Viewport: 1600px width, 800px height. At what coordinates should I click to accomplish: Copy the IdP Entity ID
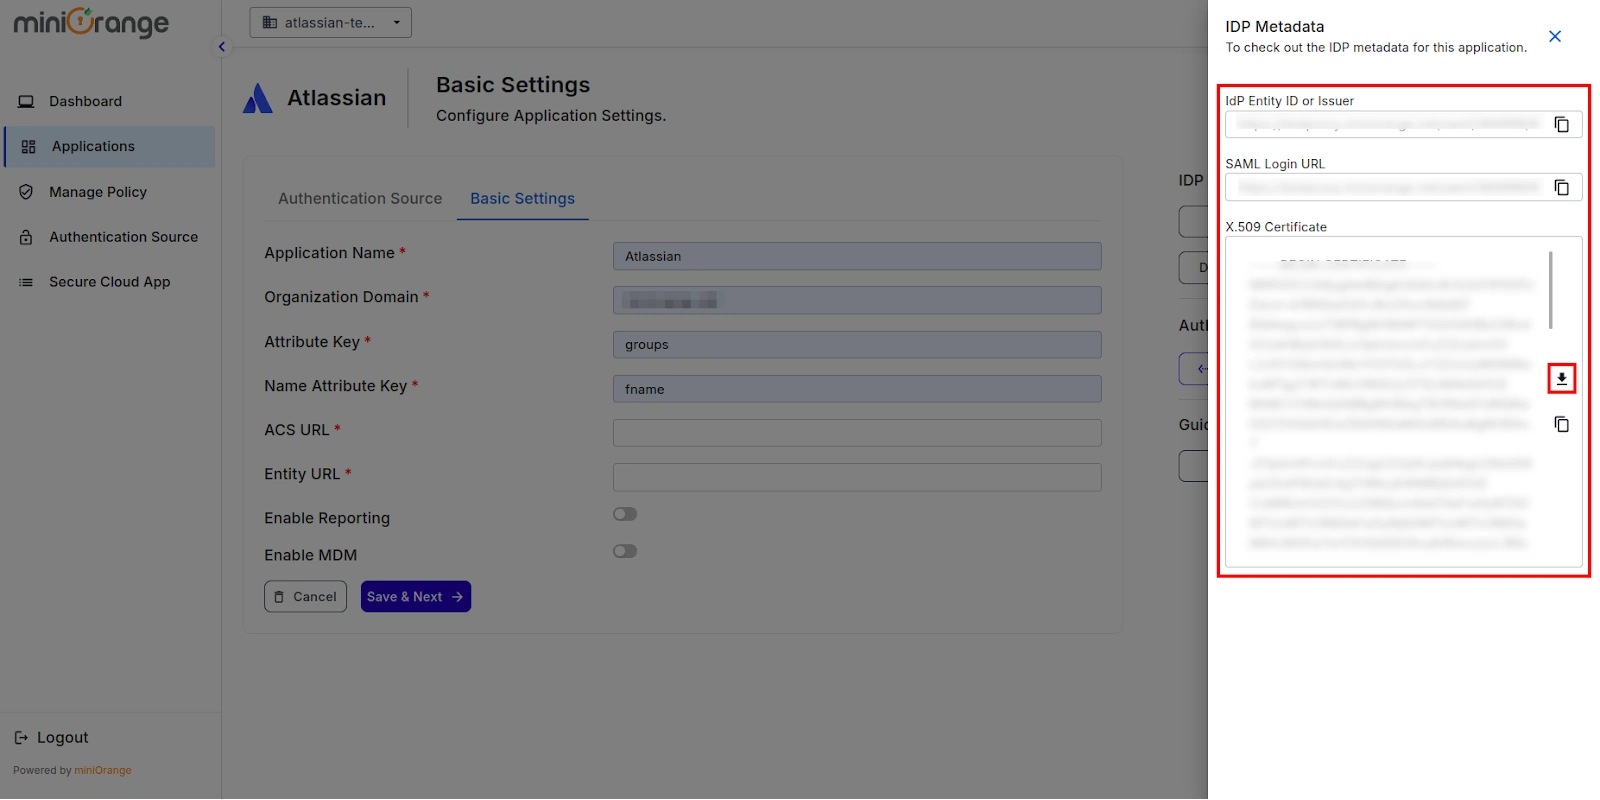click(1561, 124)
